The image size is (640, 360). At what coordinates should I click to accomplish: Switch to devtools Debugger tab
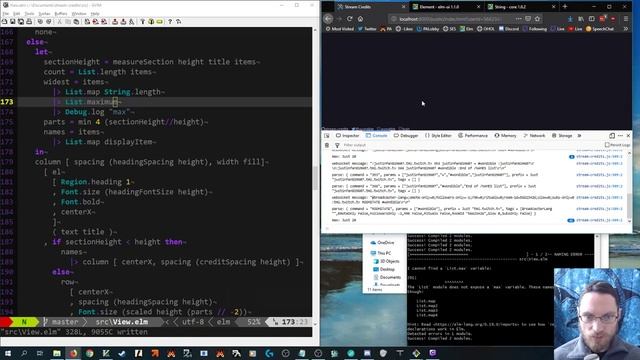click(x=406, y=136)
